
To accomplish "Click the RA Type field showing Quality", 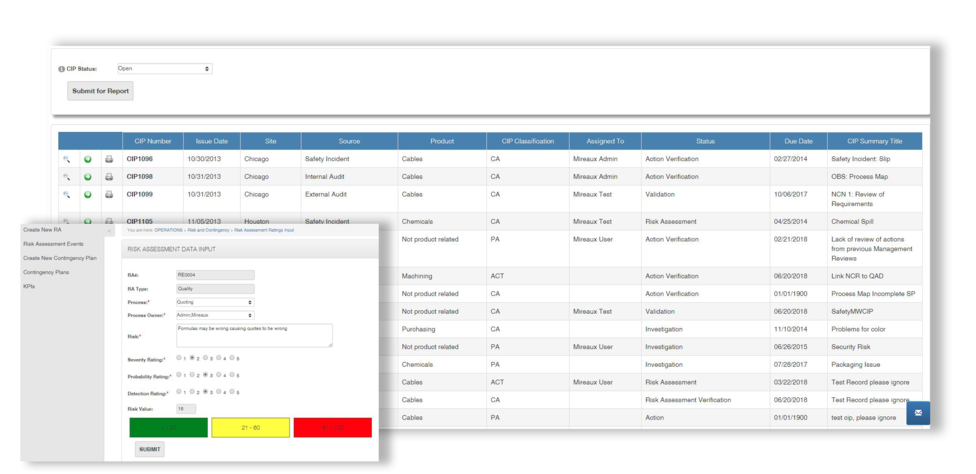I will coord(215,289).
